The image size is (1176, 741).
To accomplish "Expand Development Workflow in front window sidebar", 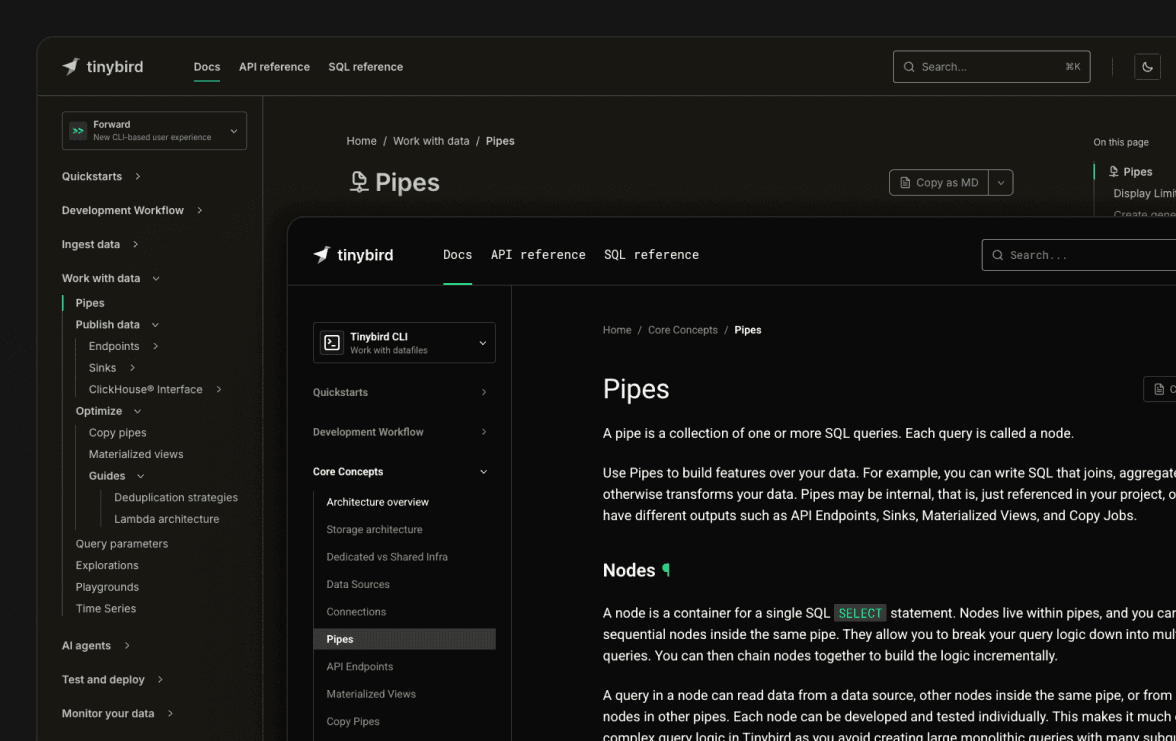I will [x=484, y=432].
